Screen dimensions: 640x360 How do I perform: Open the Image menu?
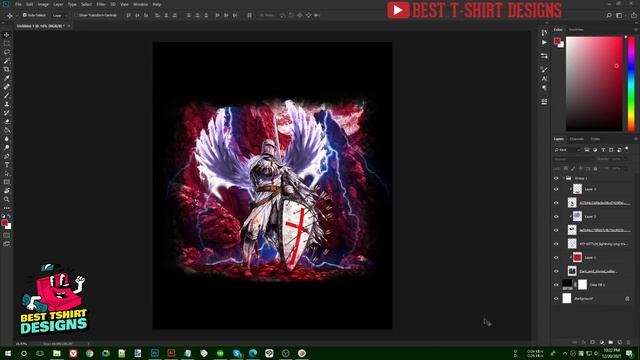coord(43,4)
